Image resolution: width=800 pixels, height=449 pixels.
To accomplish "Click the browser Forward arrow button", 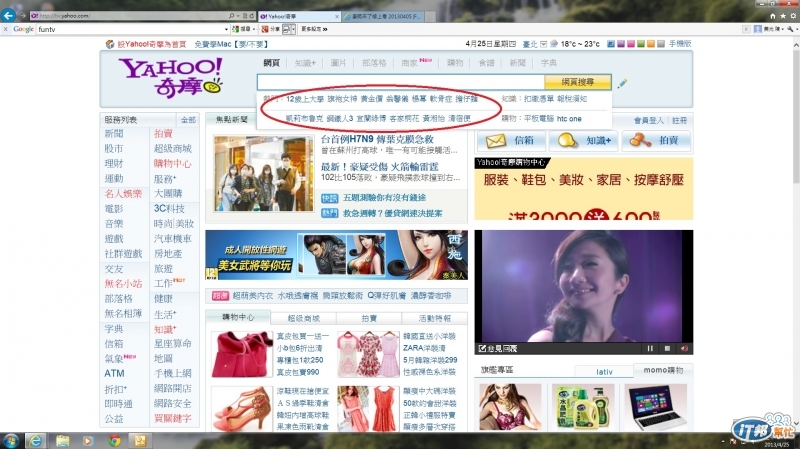I will (23, 16).
